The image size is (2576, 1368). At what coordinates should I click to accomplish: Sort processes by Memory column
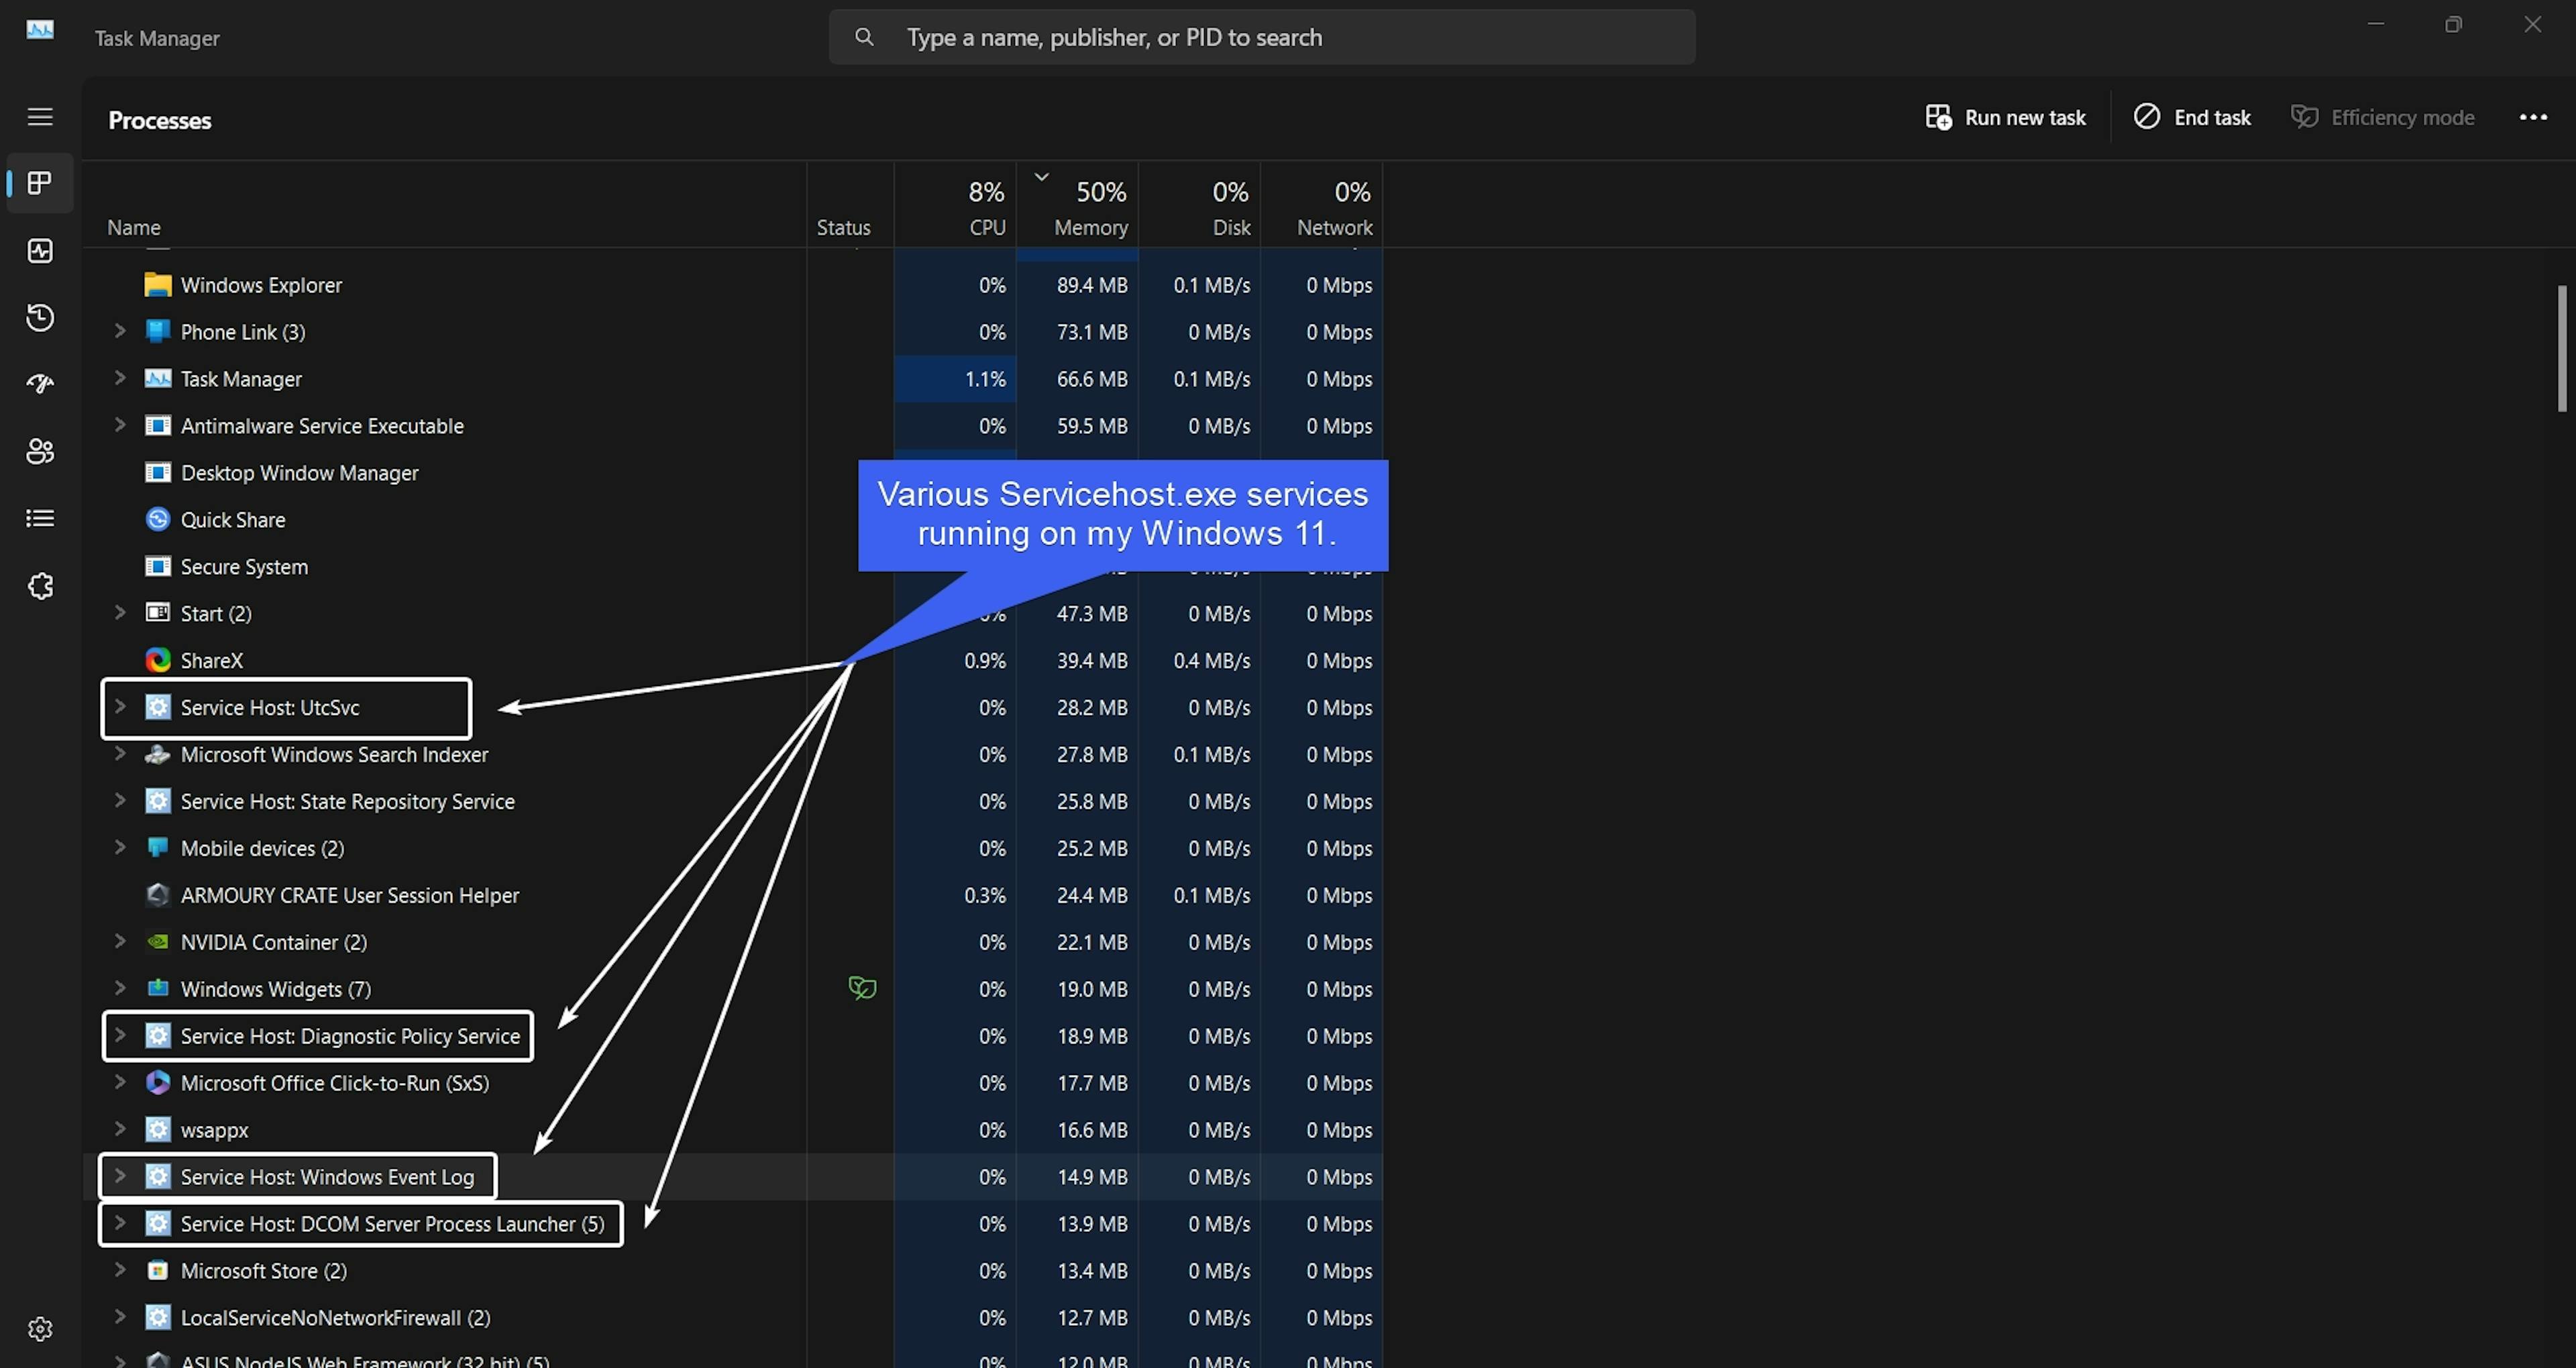click(x=1089, y=227)
